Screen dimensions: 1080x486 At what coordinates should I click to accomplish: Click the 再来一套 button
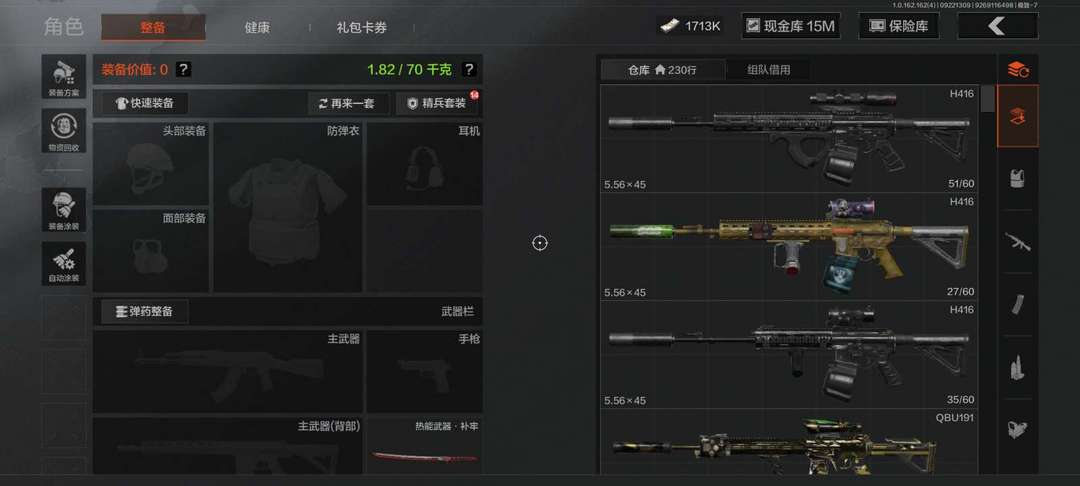pos(349,103)
